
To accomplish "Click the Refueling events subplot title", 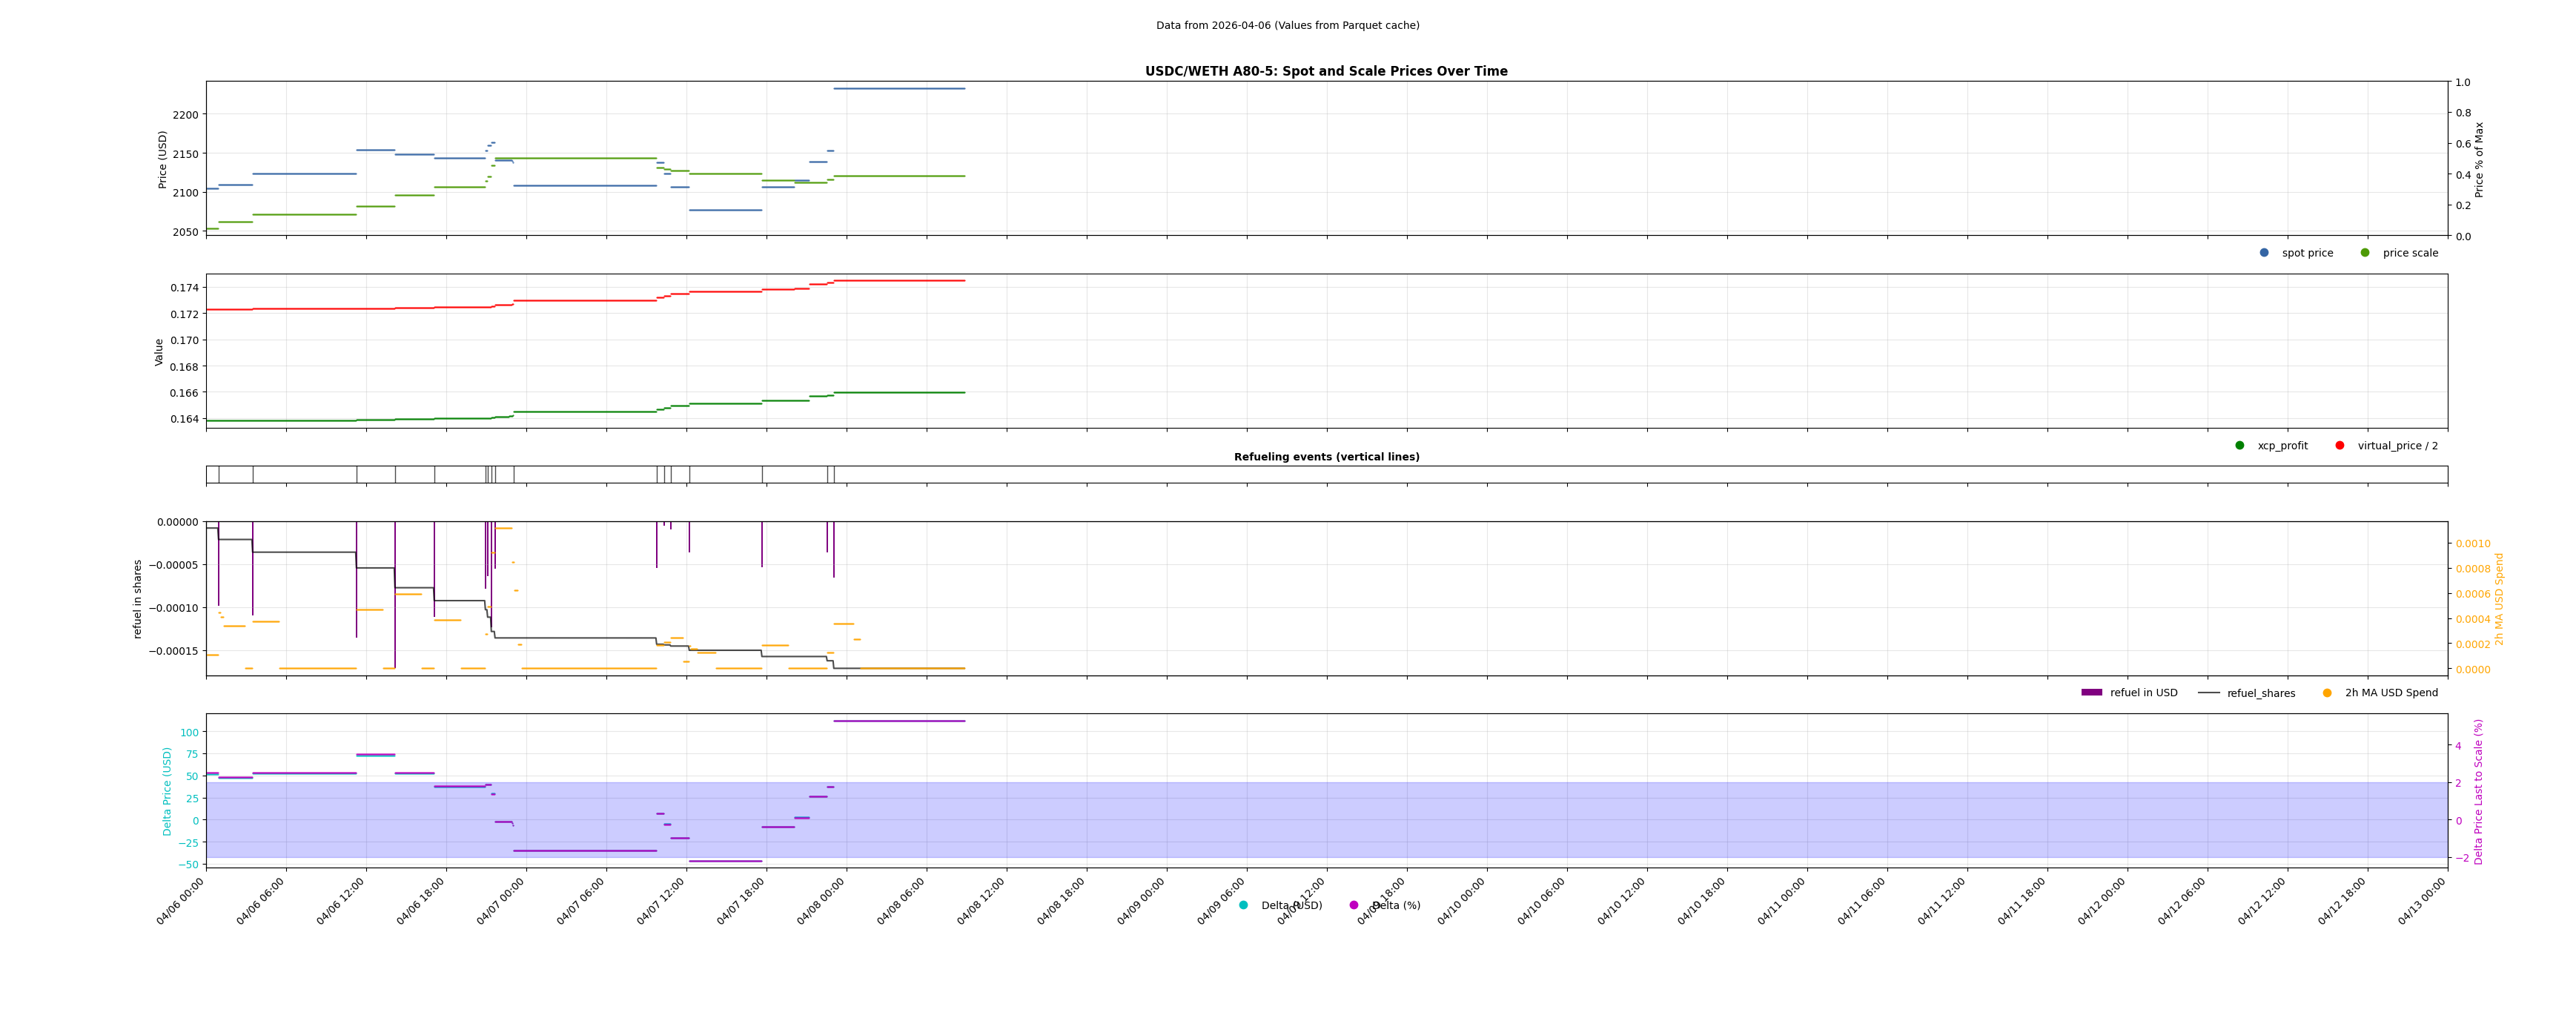I will [x=1326, y=457].
